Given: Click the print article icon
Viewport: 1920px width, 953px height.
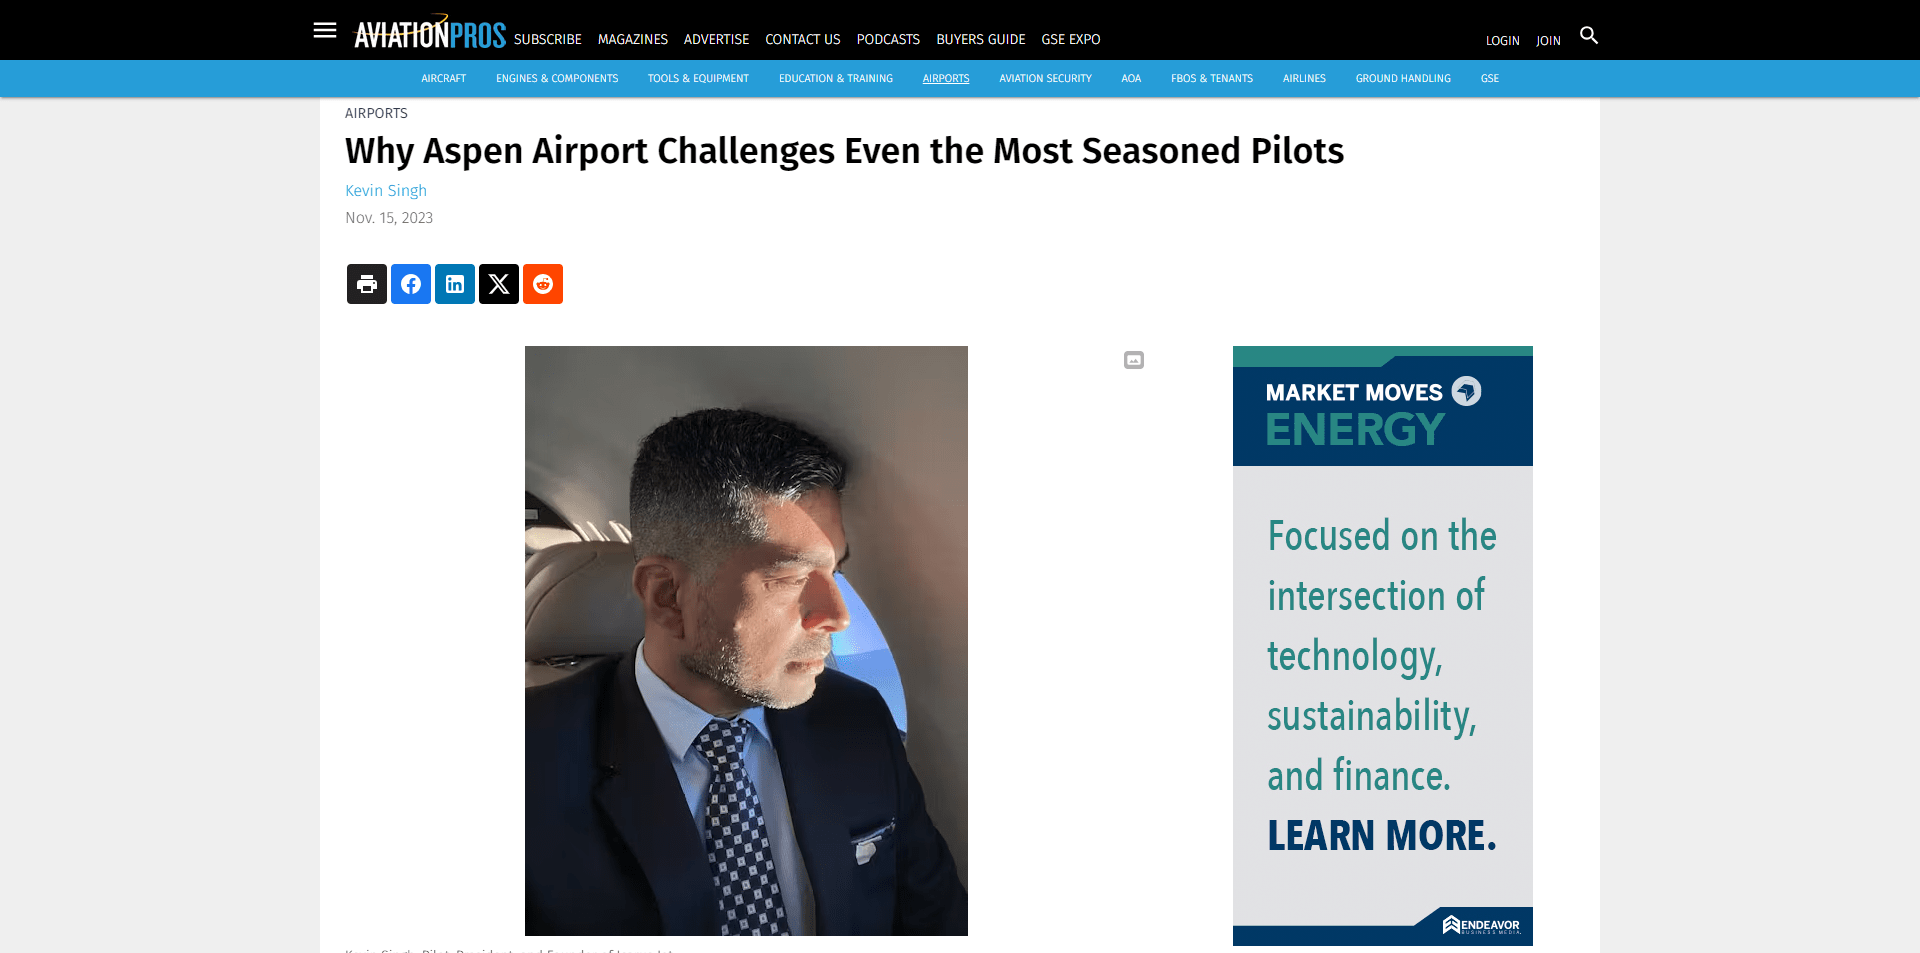Looking at the screenshot, I should (x=366, y=284).
